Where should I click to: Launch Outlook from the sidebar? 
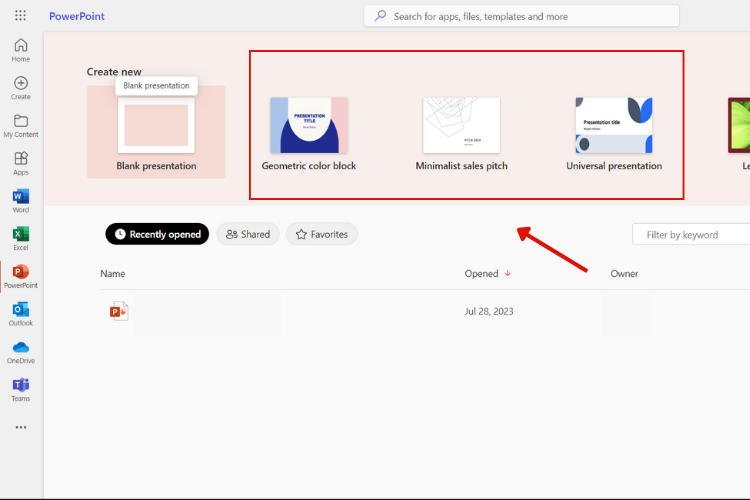(x=21, y=314)
